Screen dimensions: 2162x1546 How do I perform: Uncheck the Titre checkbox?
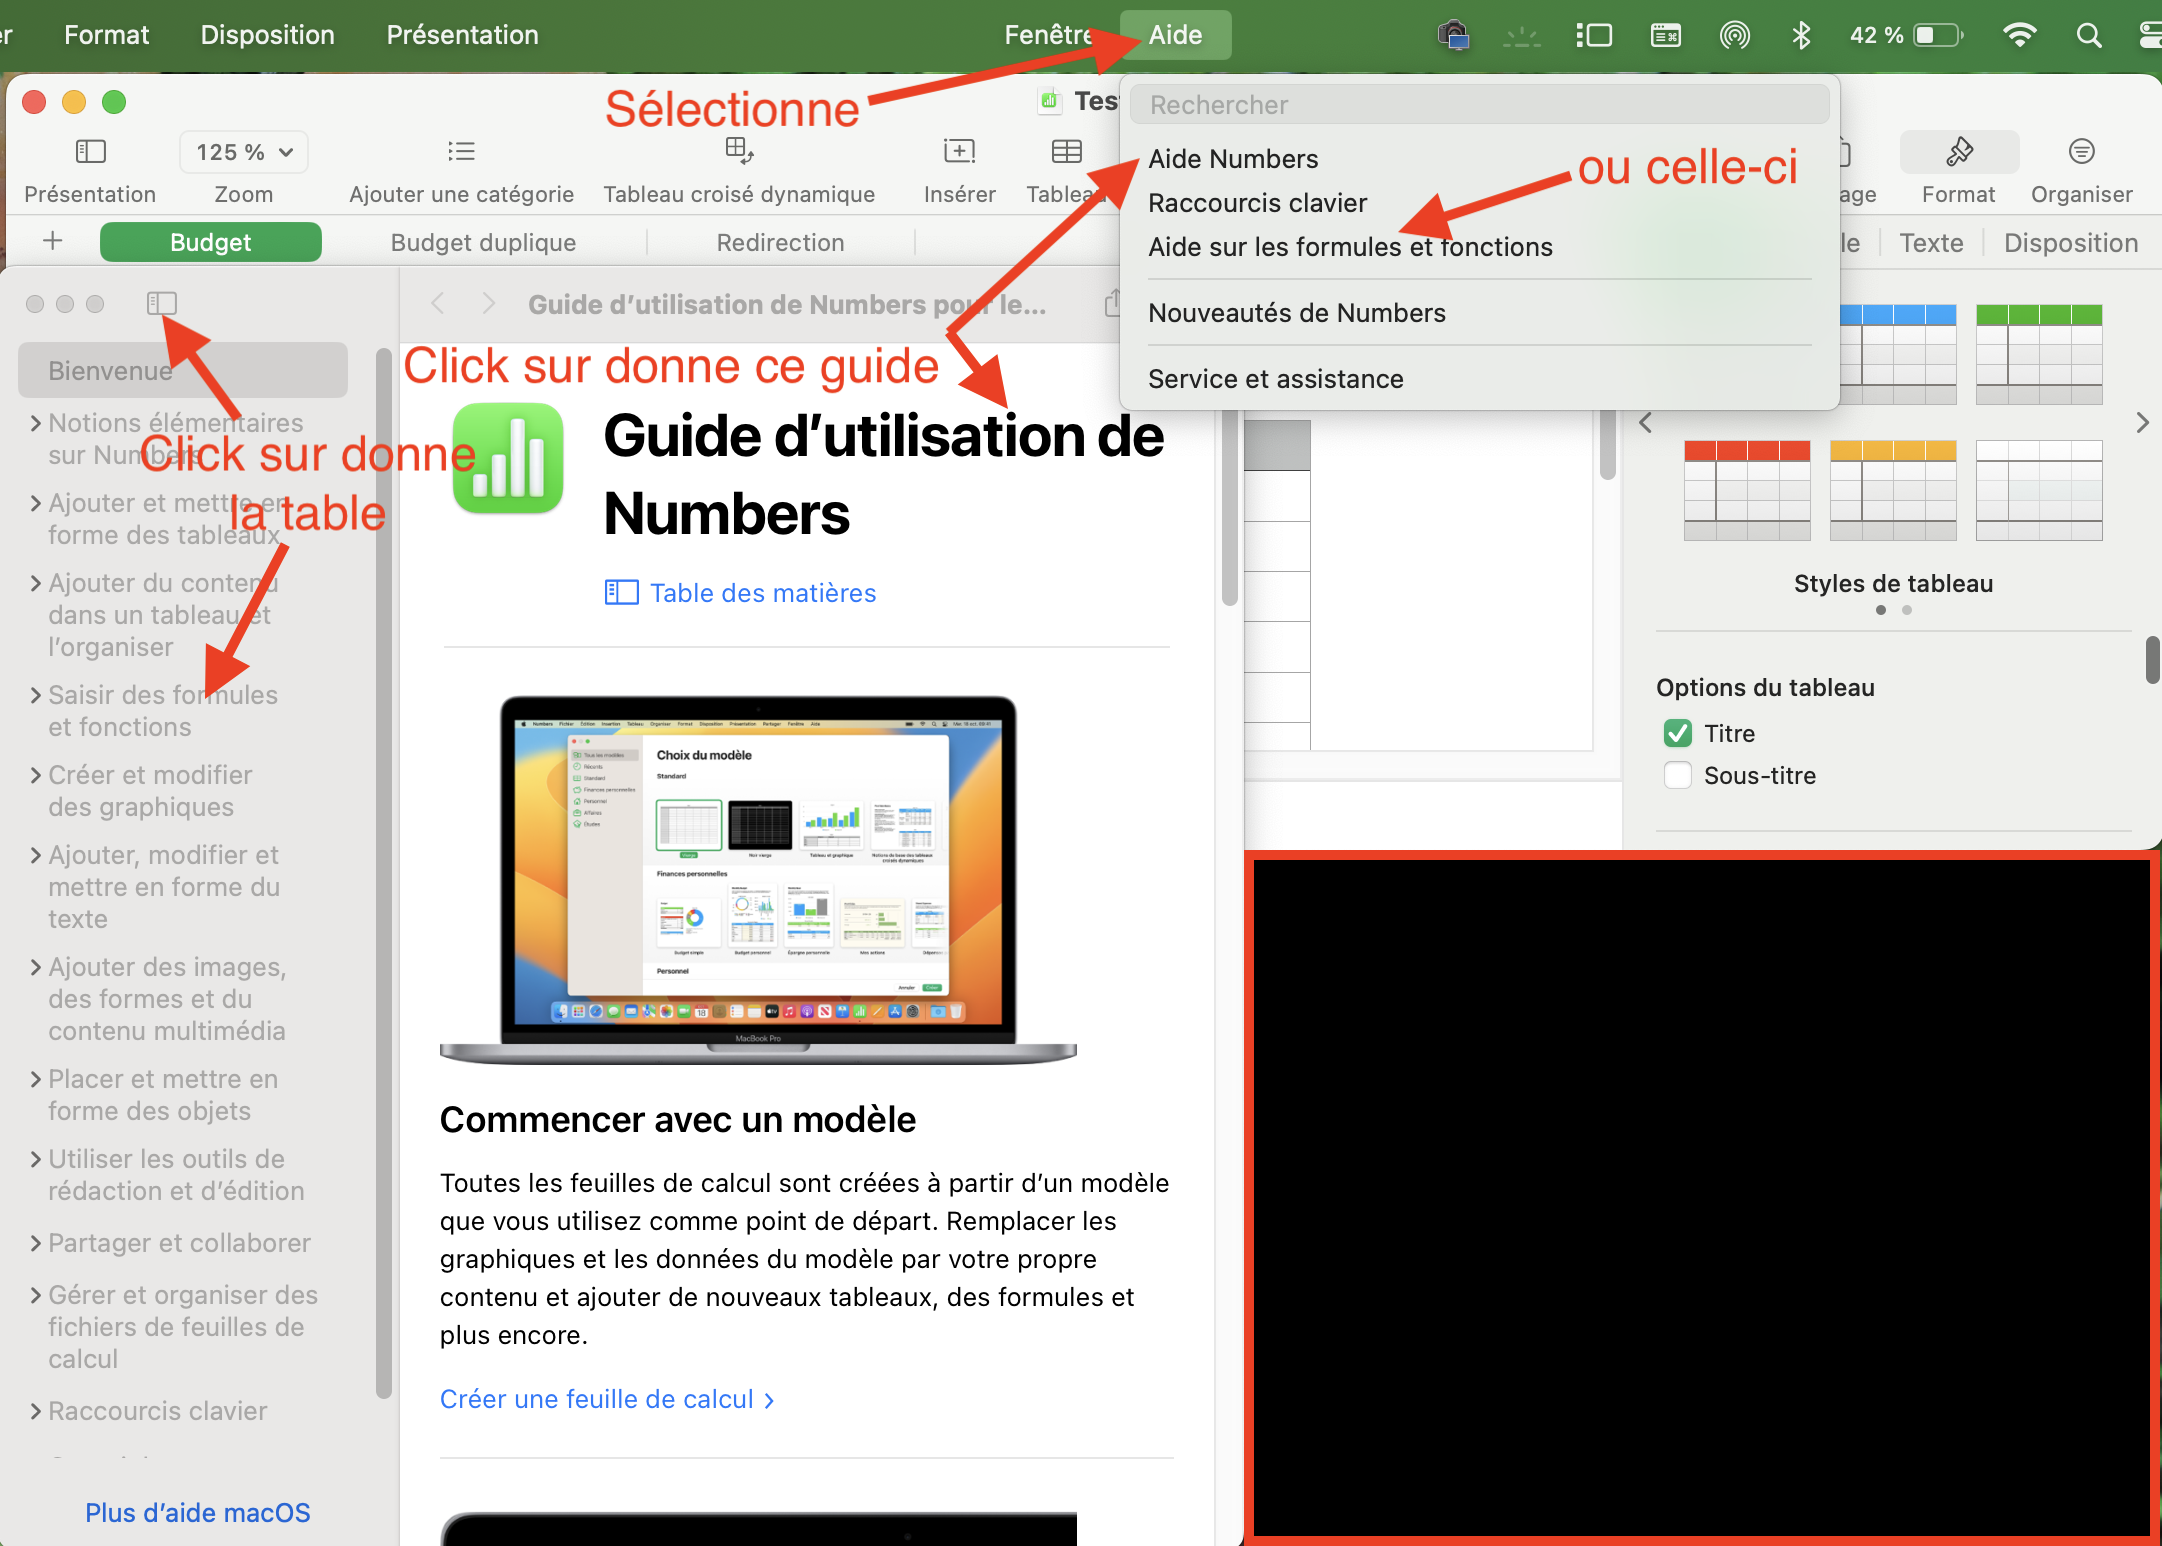click(1678, 733)
